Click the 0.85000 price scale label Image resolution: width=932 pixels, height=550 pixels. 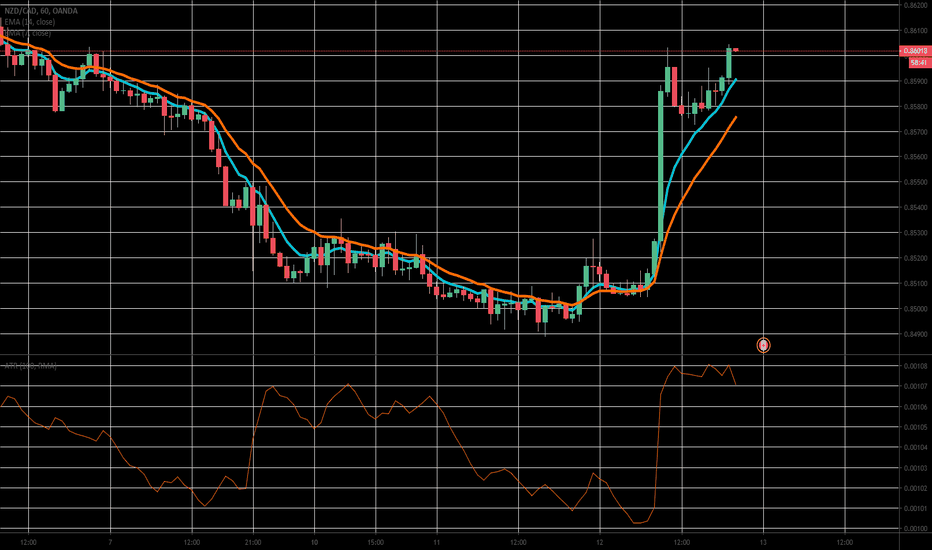tap(916, 309)
